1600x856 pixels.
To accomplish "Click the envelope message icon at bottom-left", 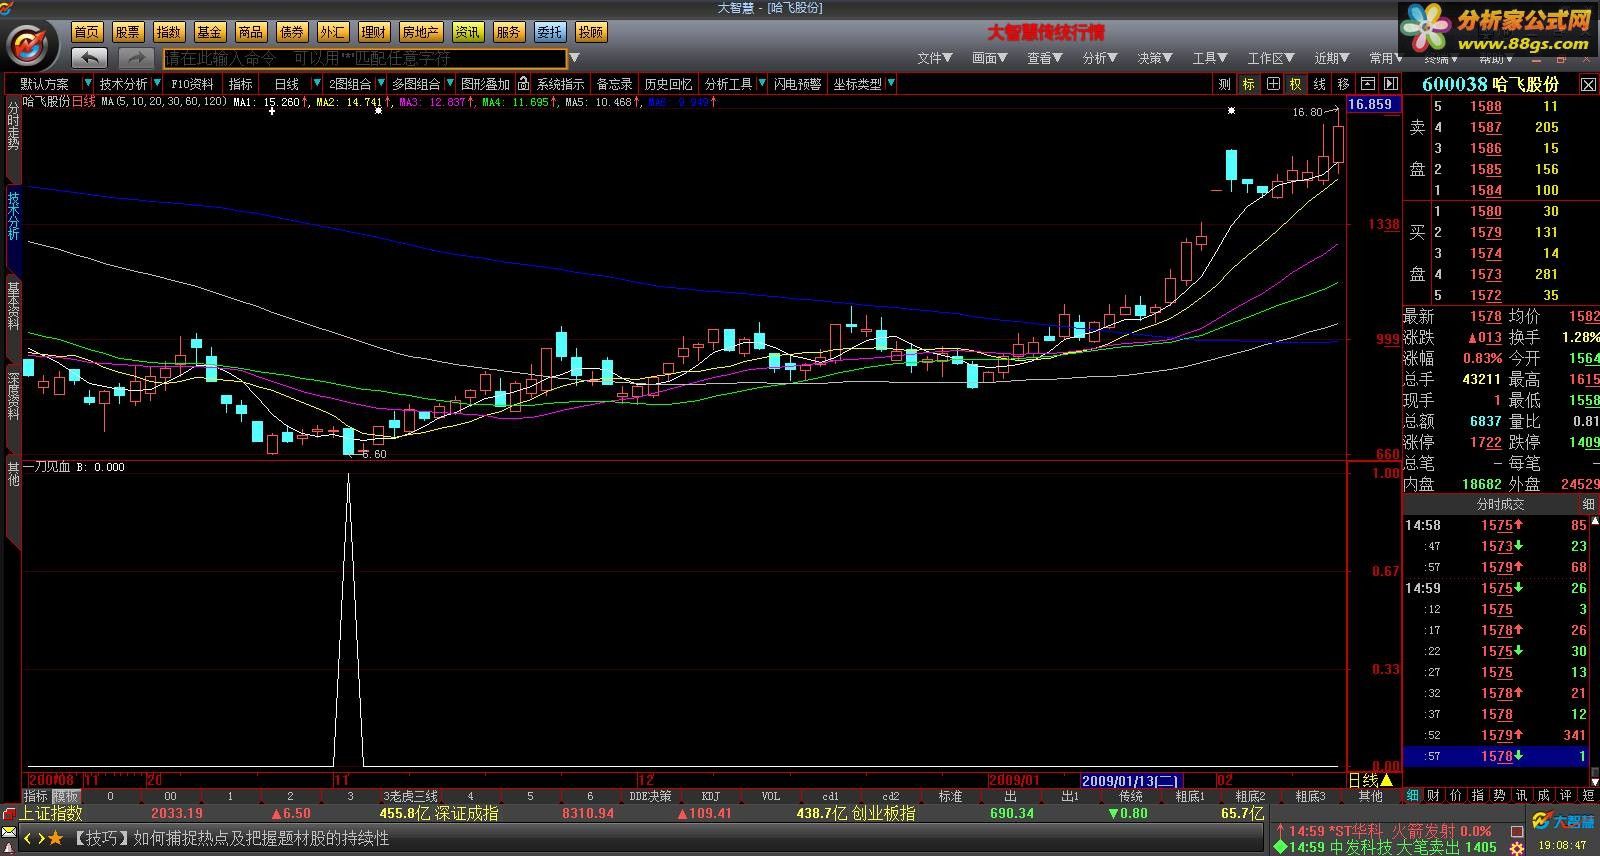I will (x=9, y=832).
